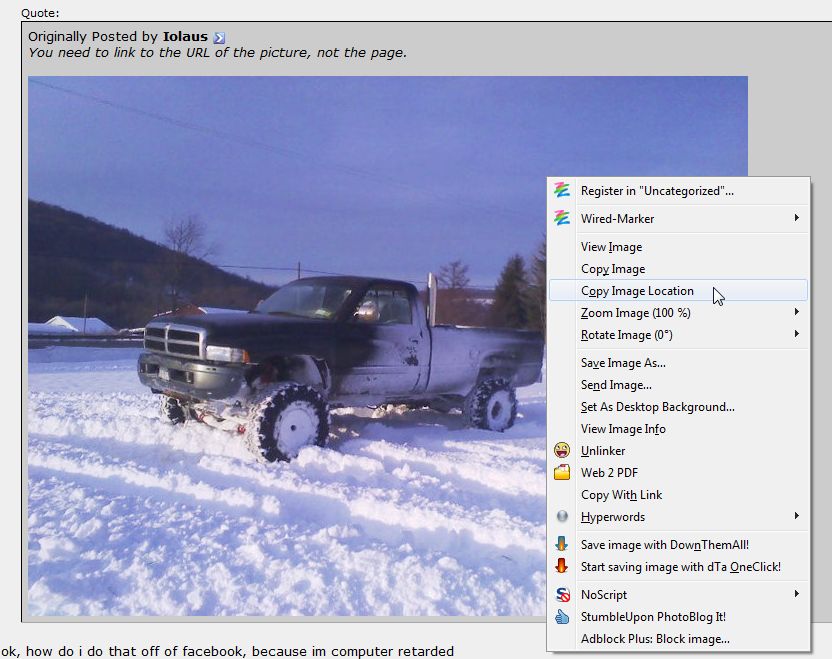Choose Web 2 PDF
832x659 pixels.
(x=678, y=473)
